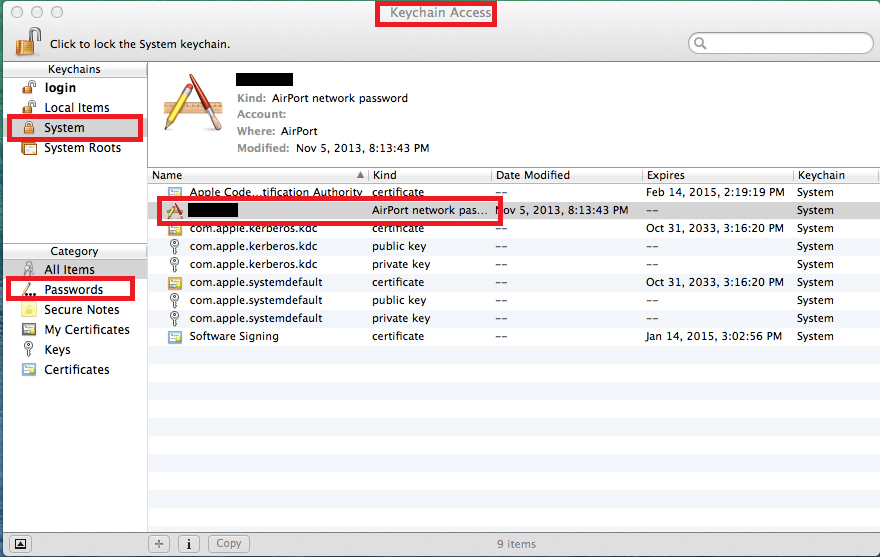This screenshot has width=880, height=557.
Task: Select the com.apple.kerberos.kdc public key row
Action: (514, 246)
